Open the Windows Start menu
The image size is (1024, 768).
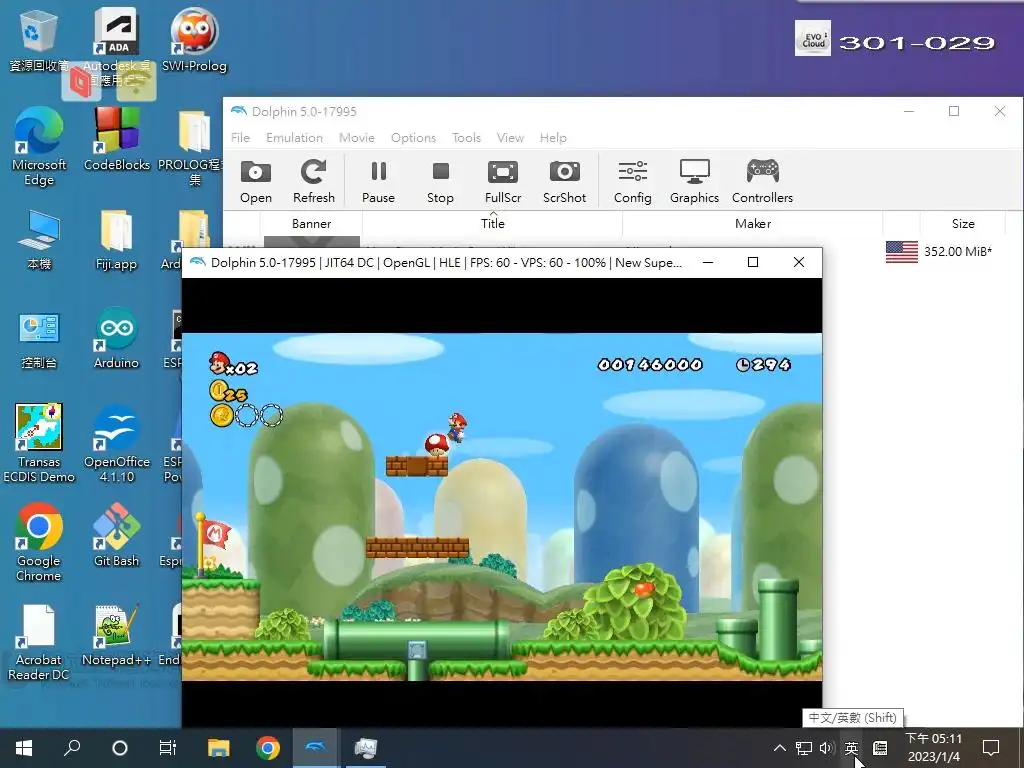(x=24, y=748)
